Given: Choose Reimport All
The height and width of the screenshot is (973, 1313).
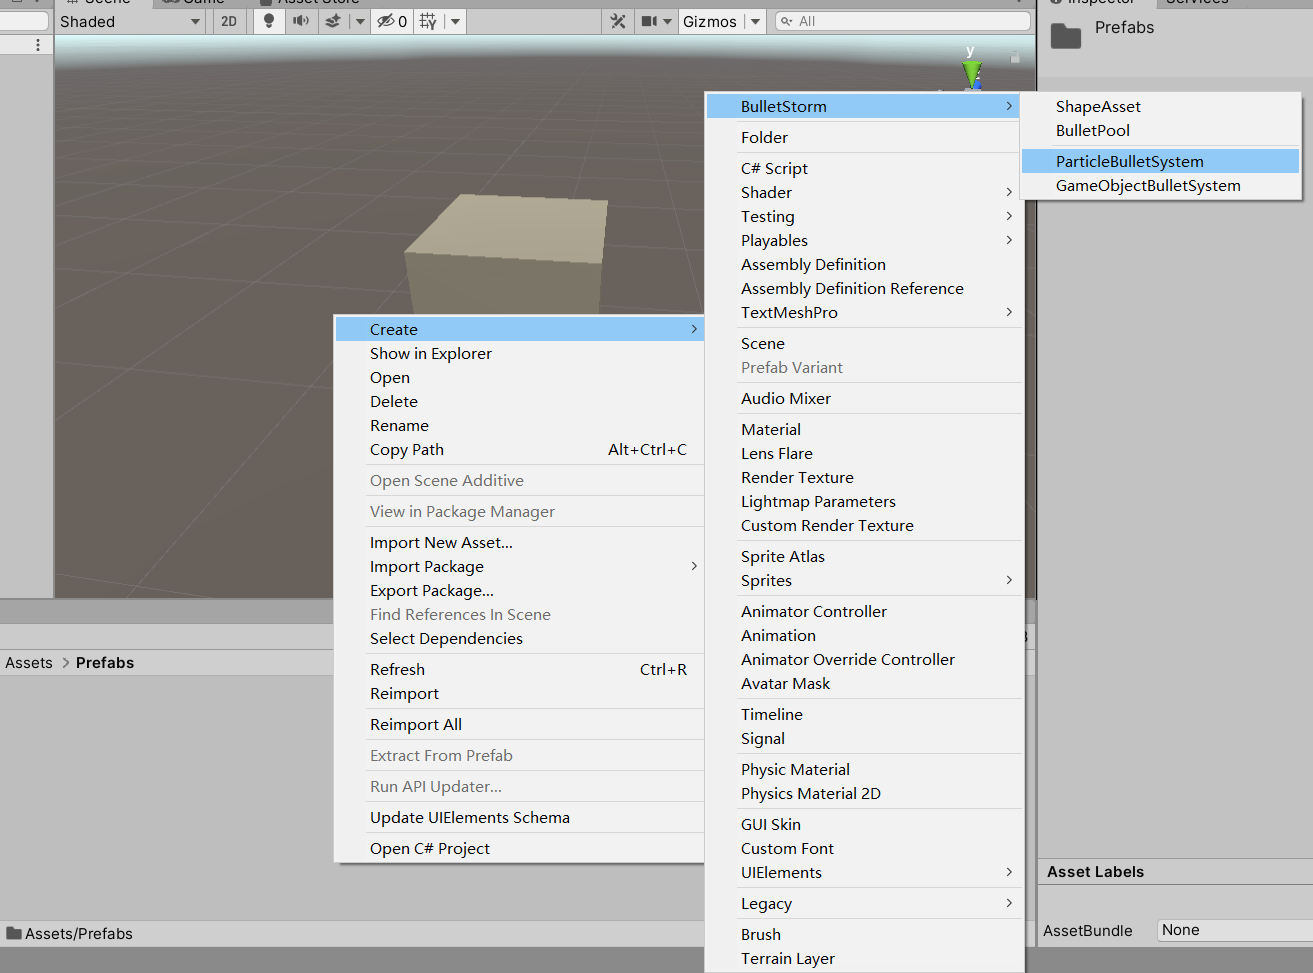Looking at the screenshot, I should coord(519,724).
